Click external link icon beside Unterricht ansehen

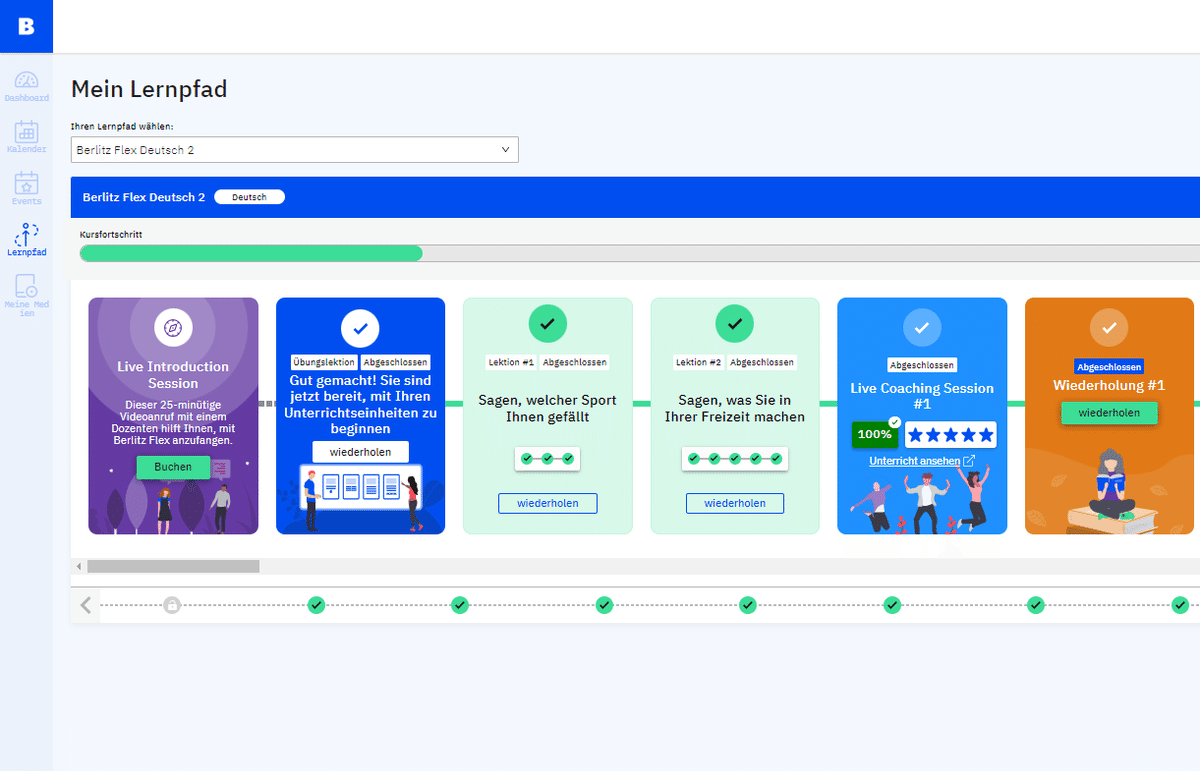click(x=968, y=461)
